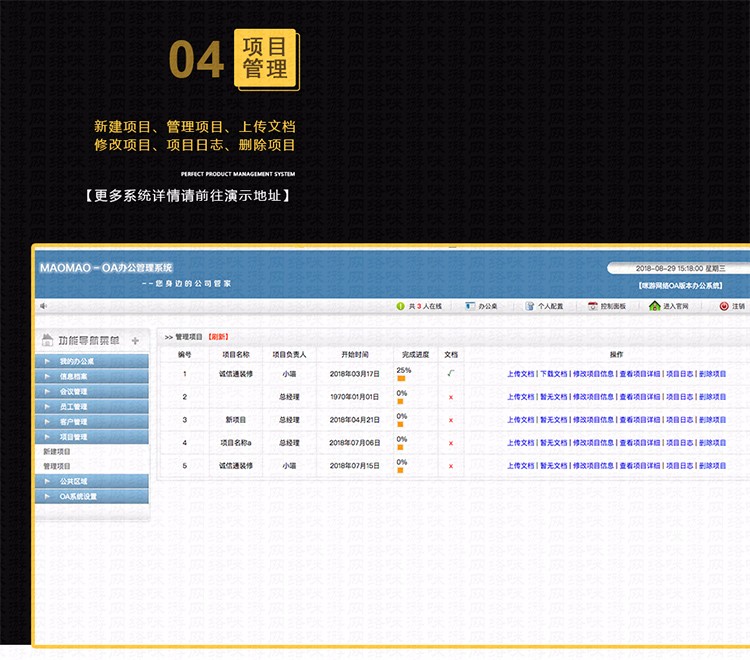Click the 开始时间 column header
750x660 pixels.
click(354, 354)
